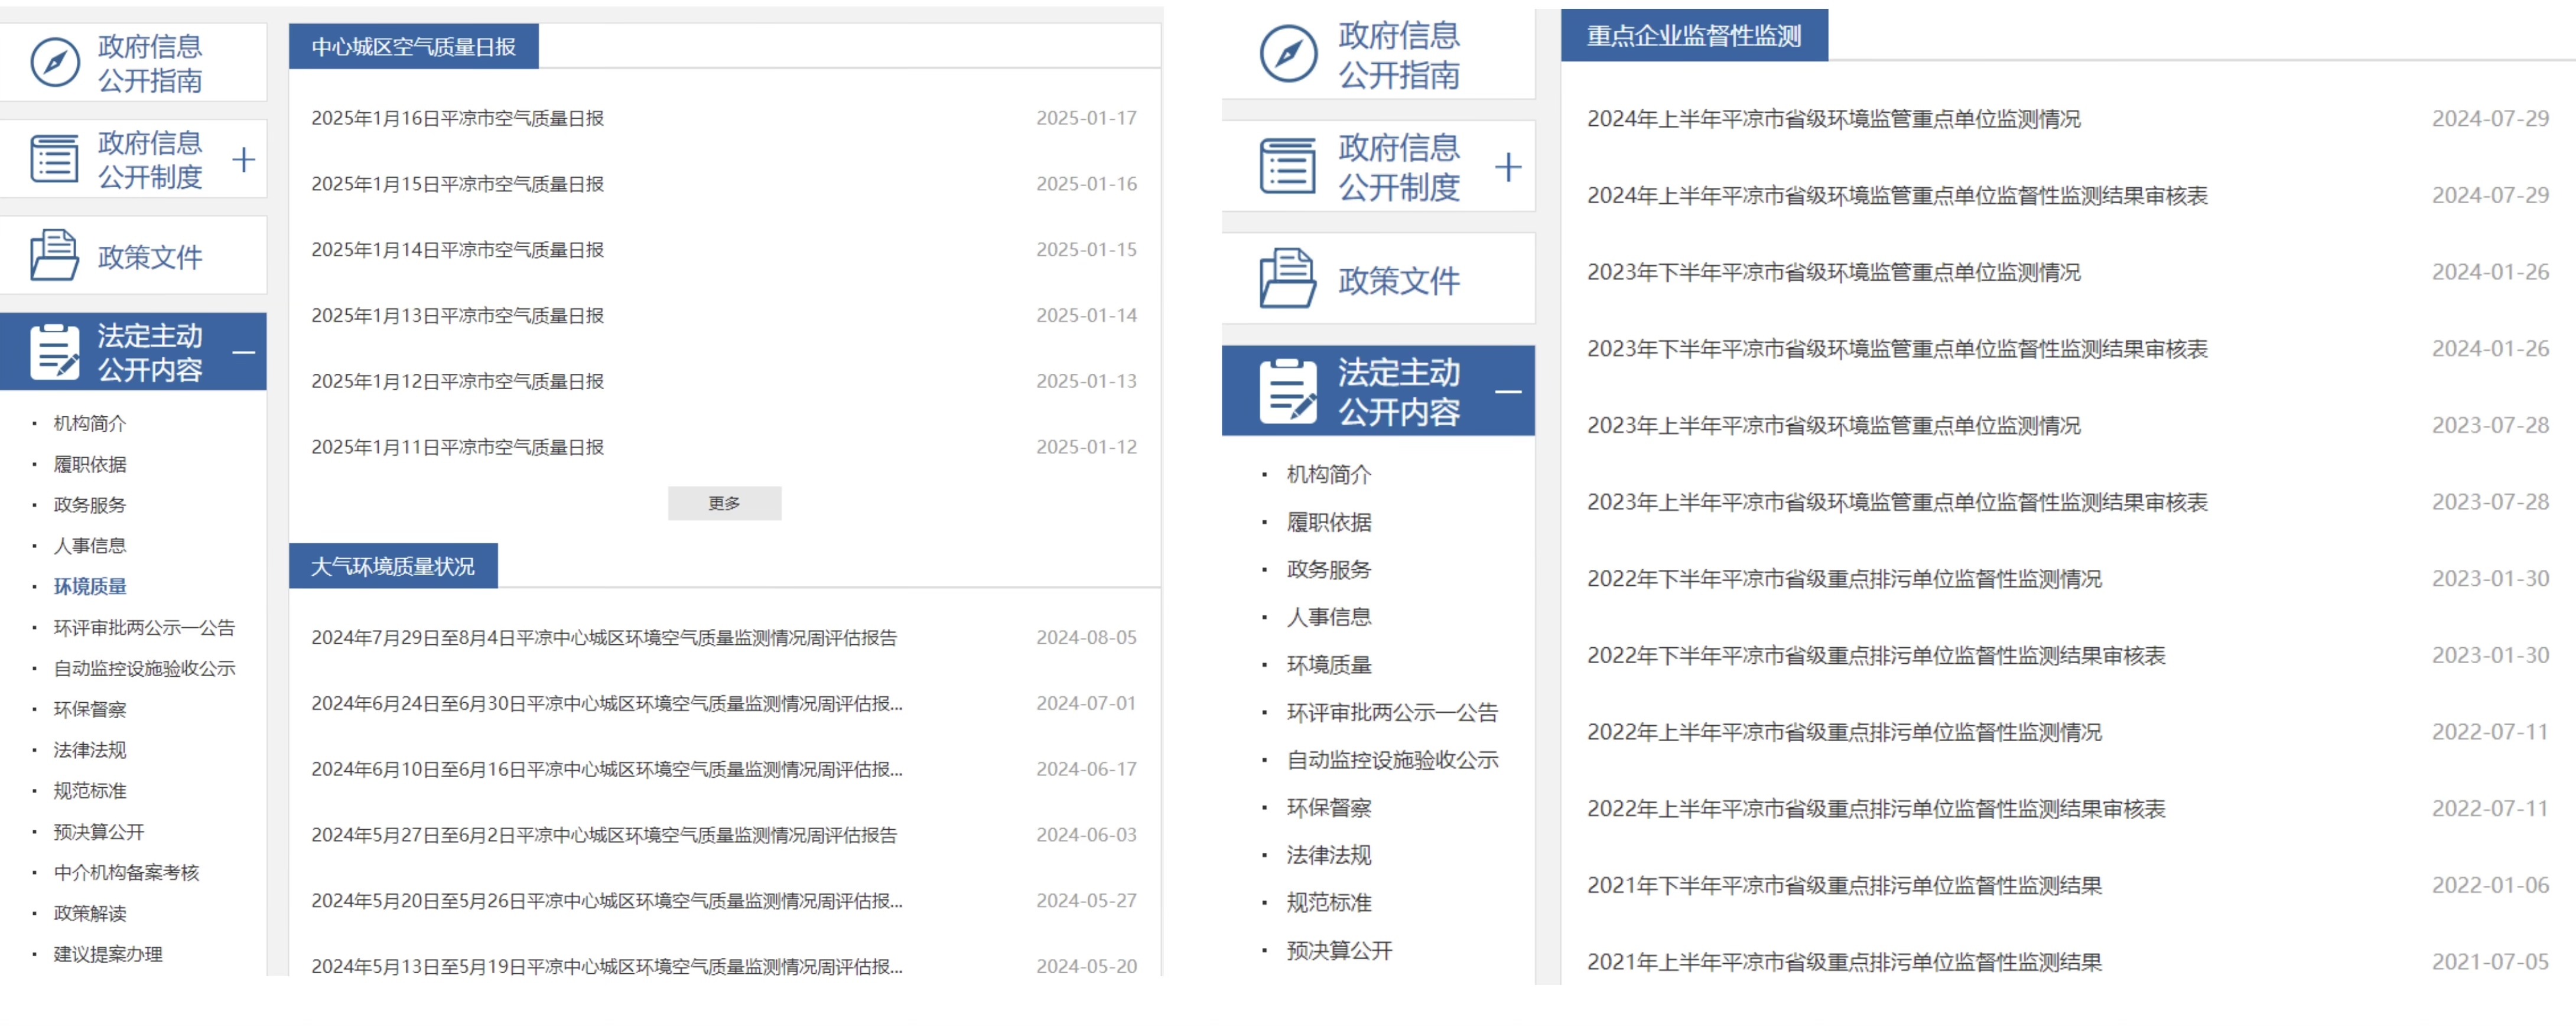
Task: Open 2023年下半年平凉市省级环境监管重点单位监测情况
Action: (1834, 272)
